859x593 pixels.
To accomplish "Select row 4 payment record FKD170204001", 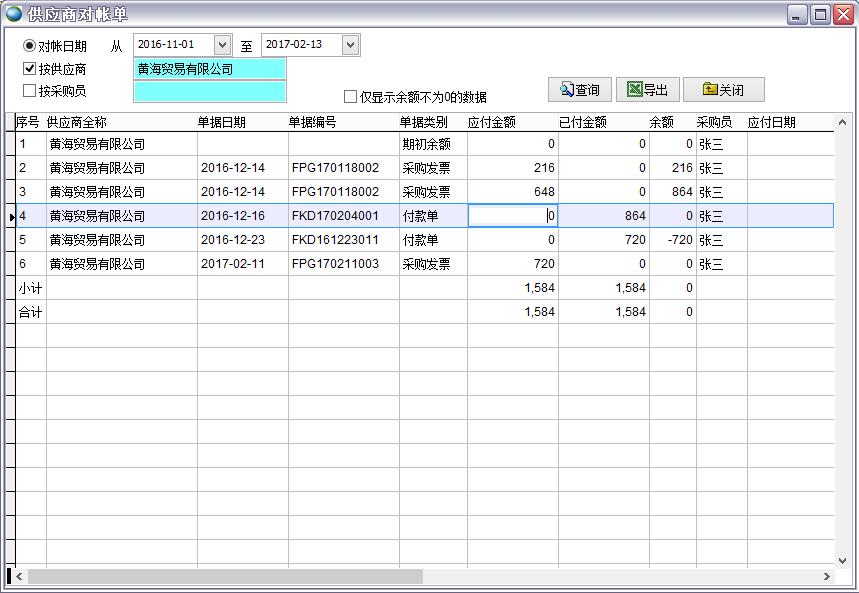I will [x=300, y=215].
